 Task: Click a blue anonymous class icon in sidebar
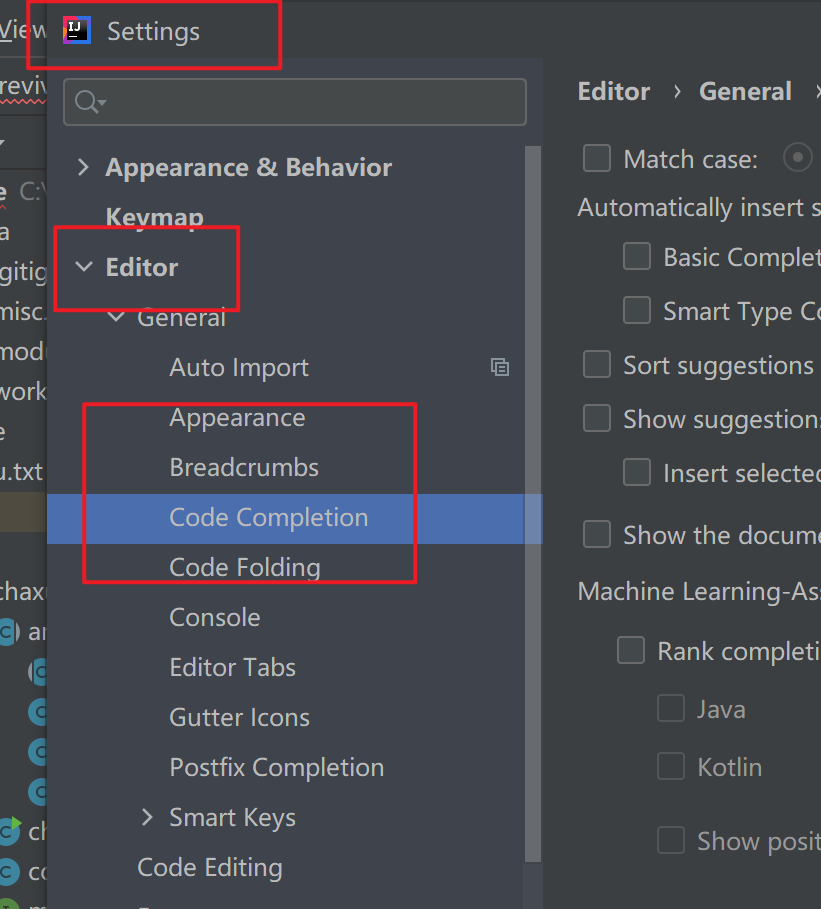tap(36, 711)
